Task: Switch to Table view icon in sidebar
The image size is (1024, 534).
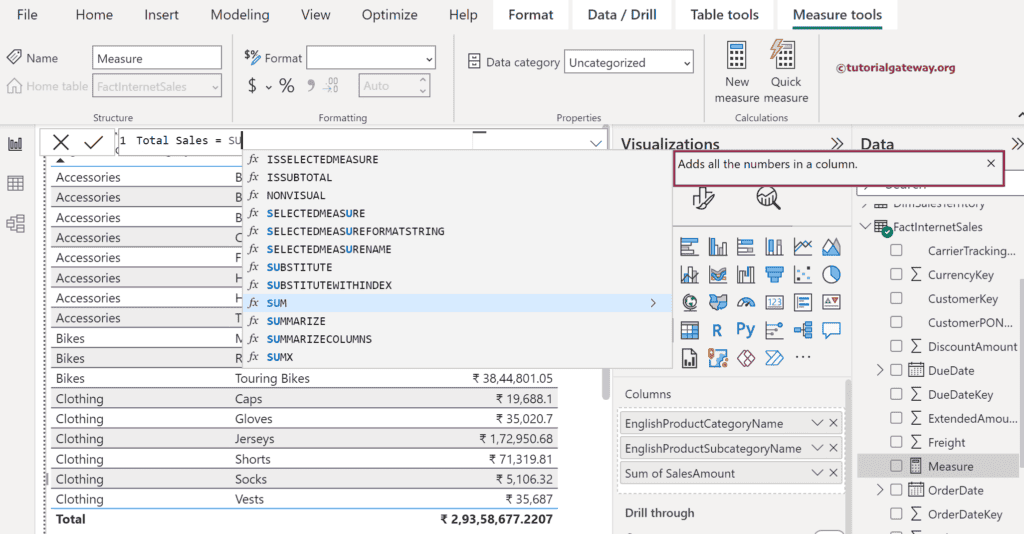Action: (x=15, y=183)
